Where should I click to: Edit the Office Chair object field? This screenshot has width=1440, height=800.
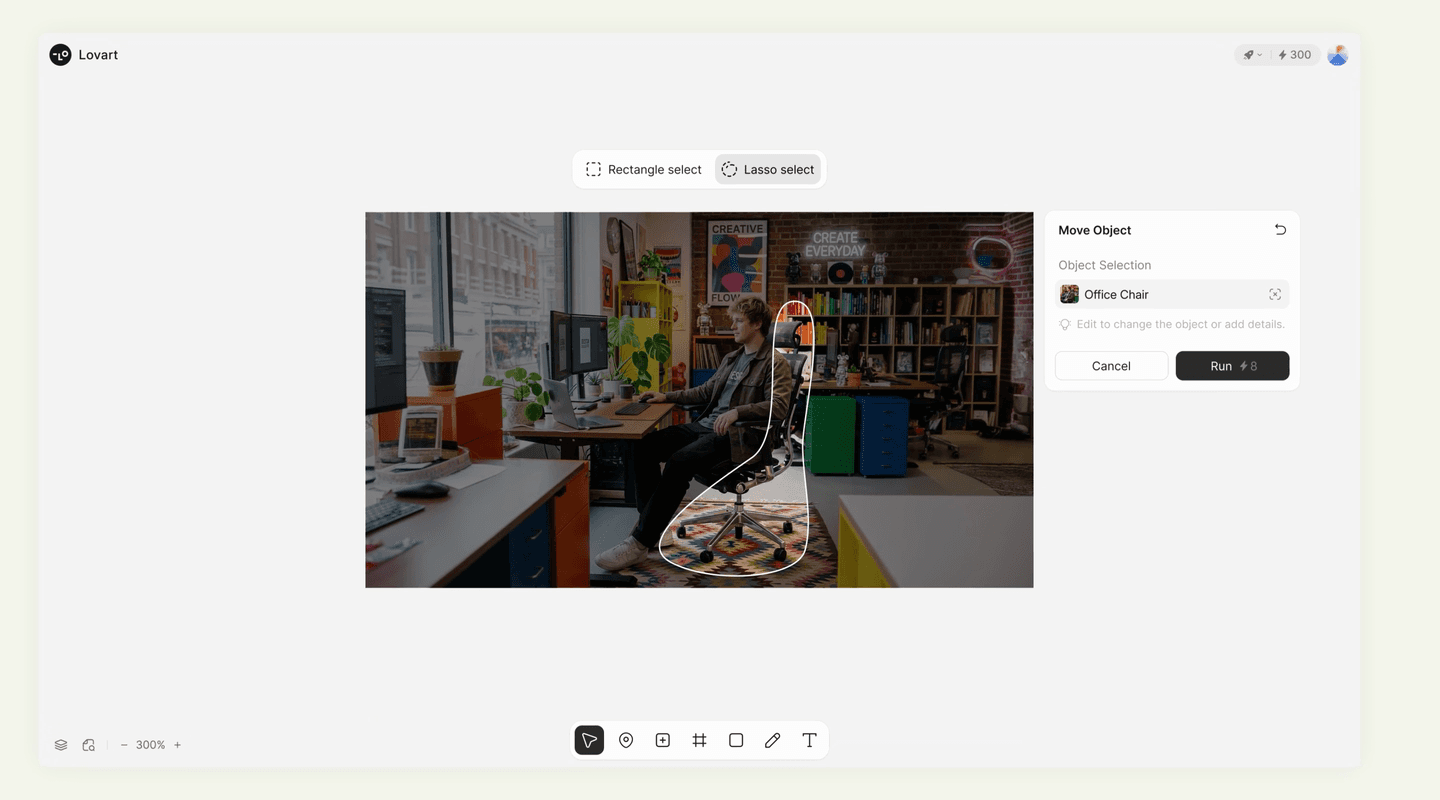point(1160,294)
